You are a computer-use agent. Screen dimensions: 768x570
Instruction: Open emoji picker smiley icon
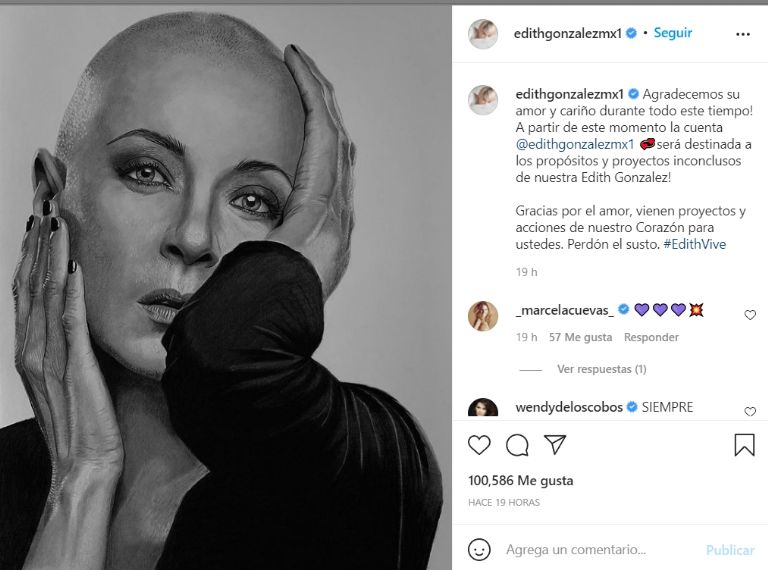click(x=479, y=549)
